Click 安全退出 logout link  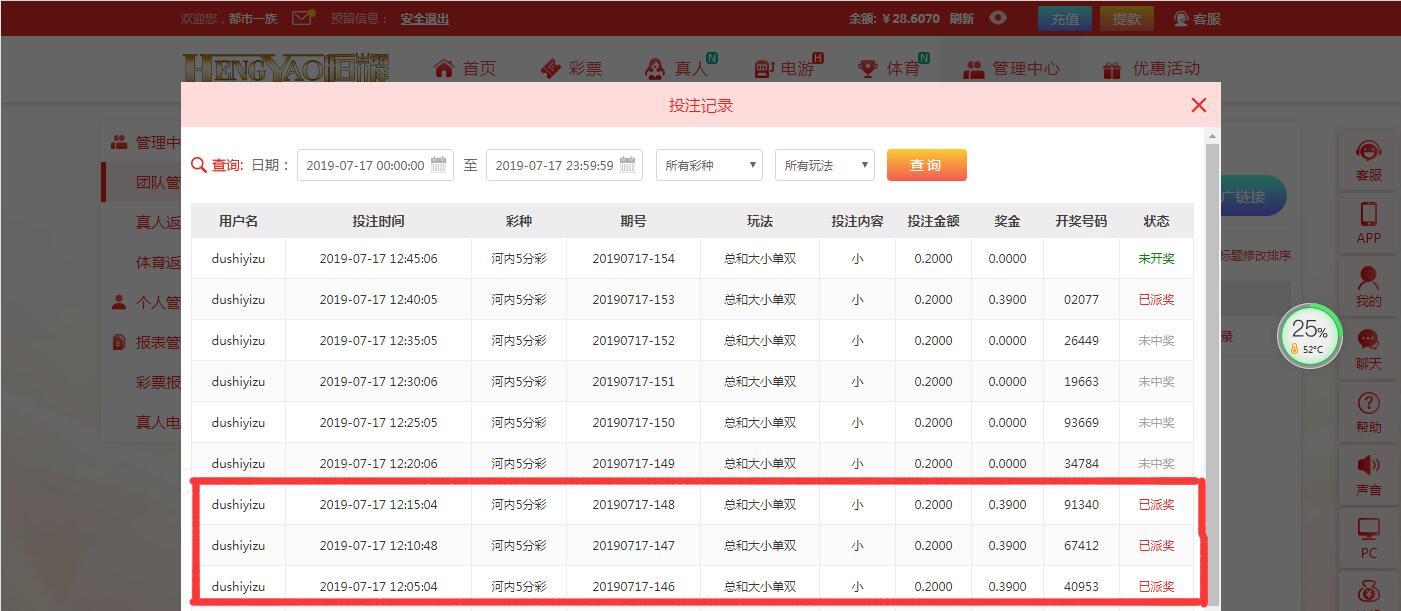click(x=425, y=18)
